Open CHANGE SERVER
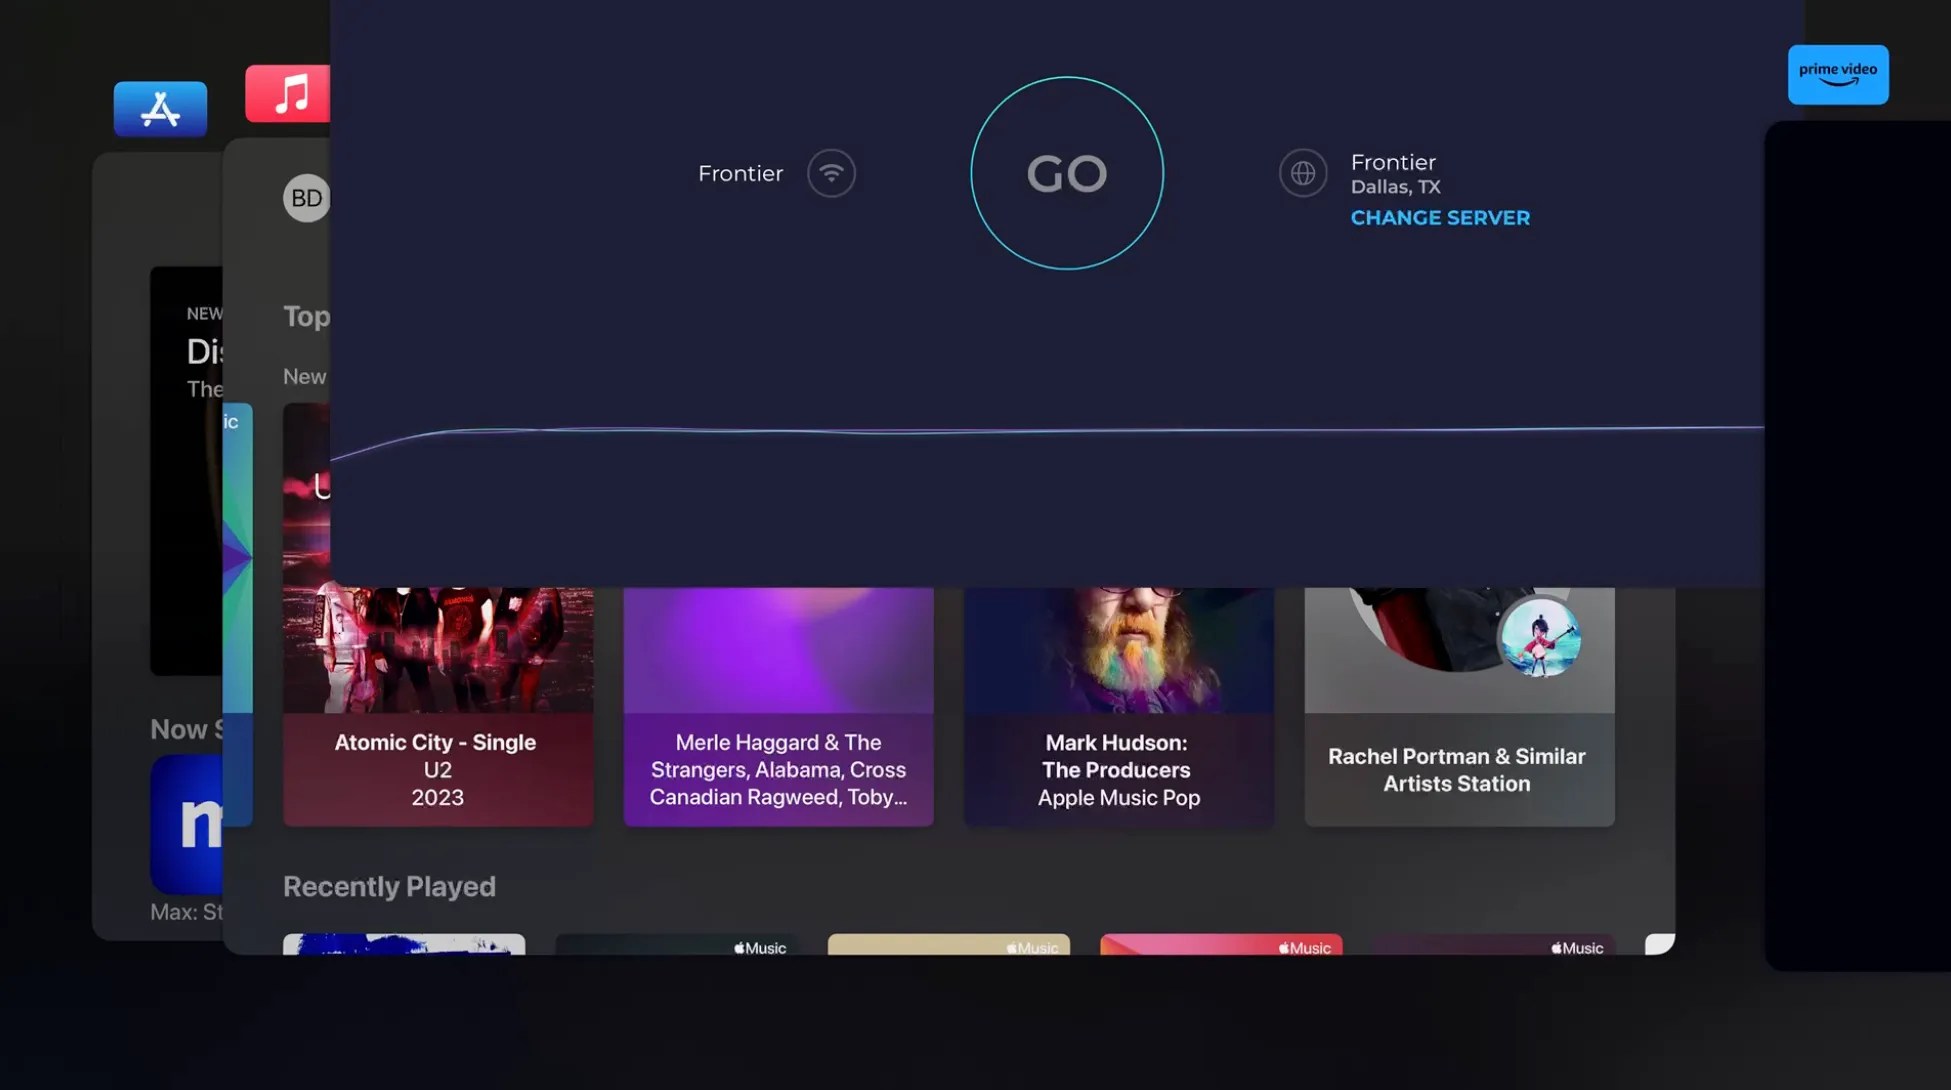The width and height of the screenshot is (1951, 1090). point(1440,217)
